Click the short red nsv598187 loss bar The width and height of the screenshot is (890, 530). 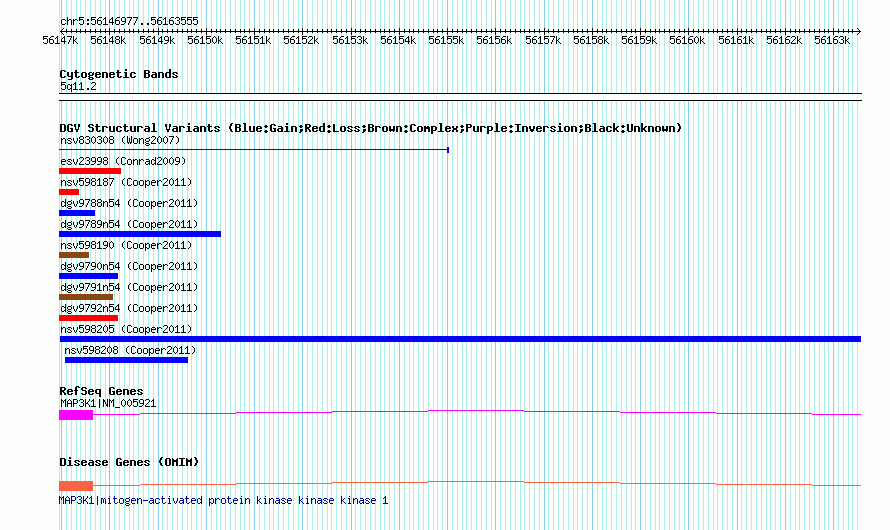tap(69, 192)
